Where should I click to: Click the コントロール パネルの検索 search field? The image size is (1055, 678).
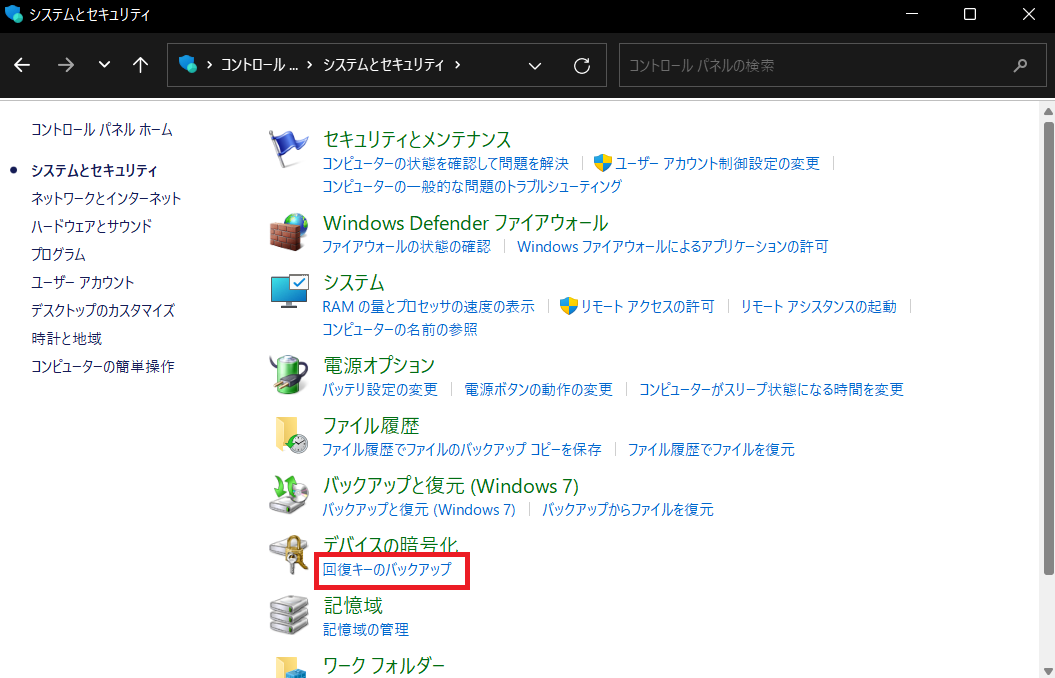point(832,65)
